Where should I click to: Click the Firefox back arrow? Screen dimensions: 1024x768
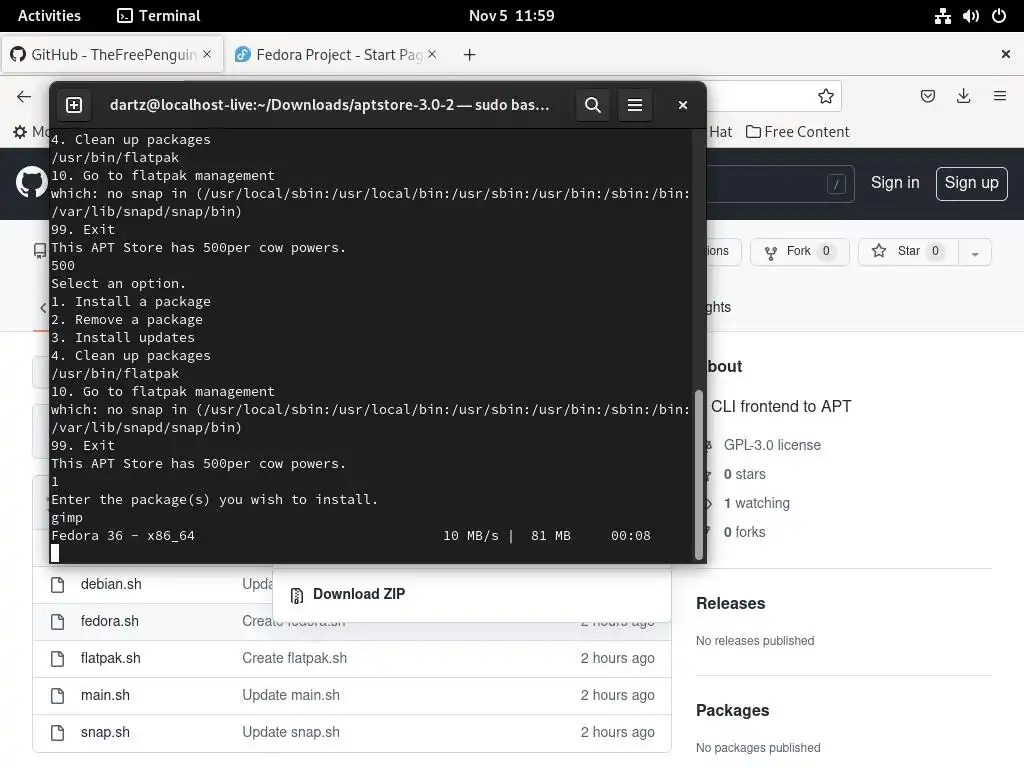tap(24, 97)
